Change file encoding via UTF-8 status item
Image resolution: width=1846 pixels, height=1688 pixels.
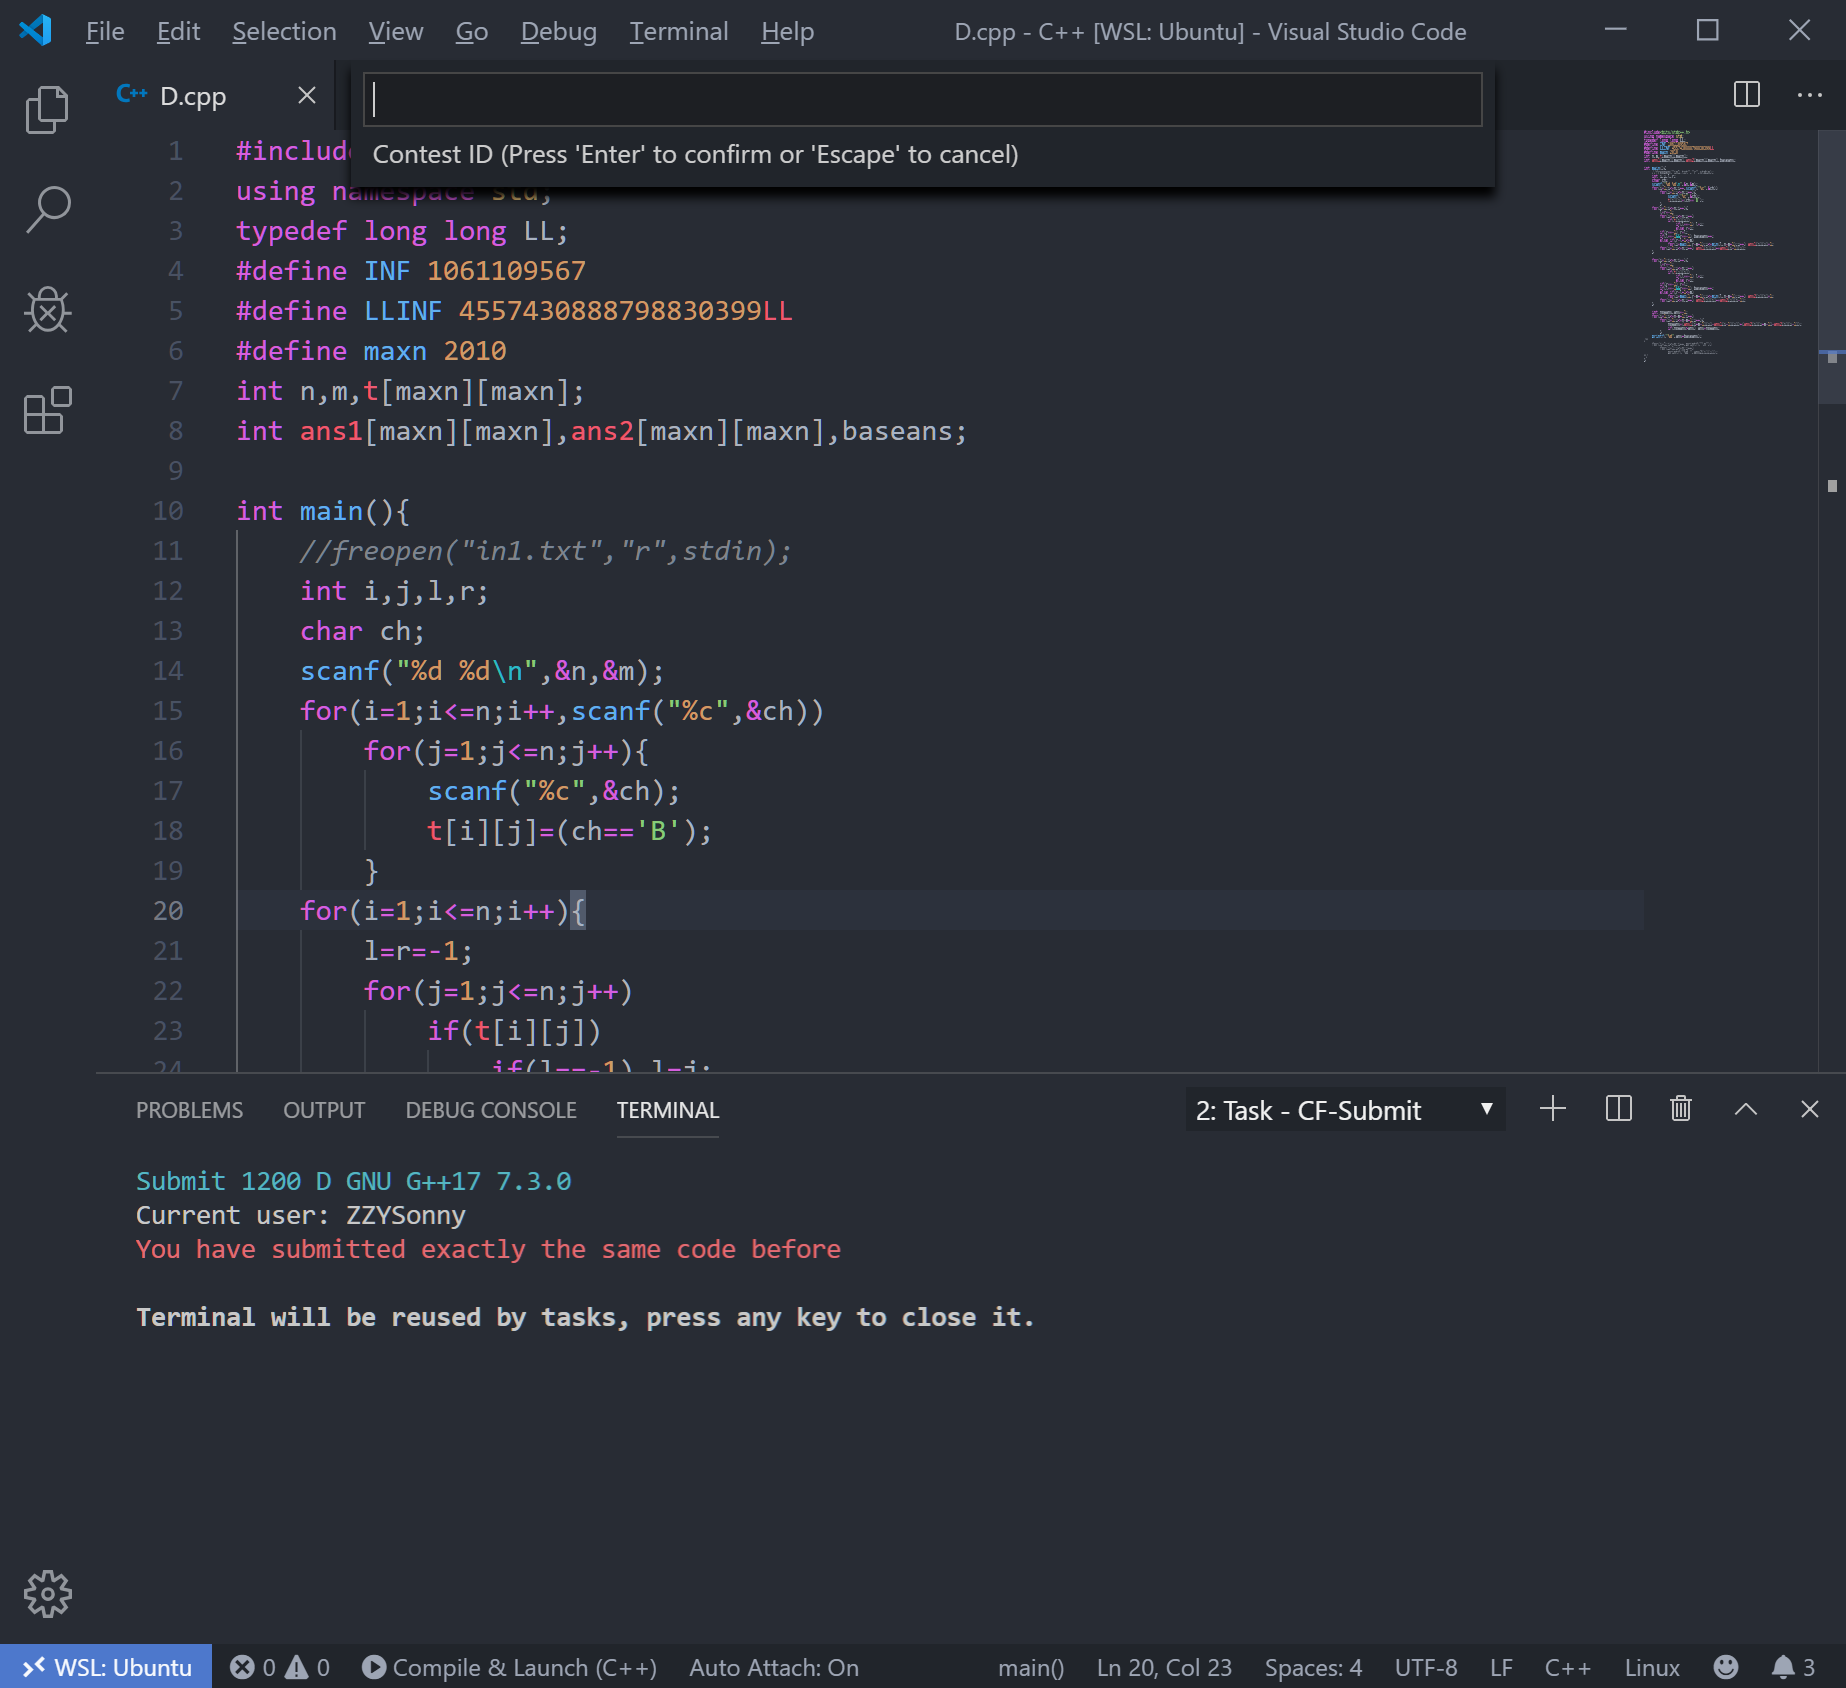click(x=1426, y=1667)
